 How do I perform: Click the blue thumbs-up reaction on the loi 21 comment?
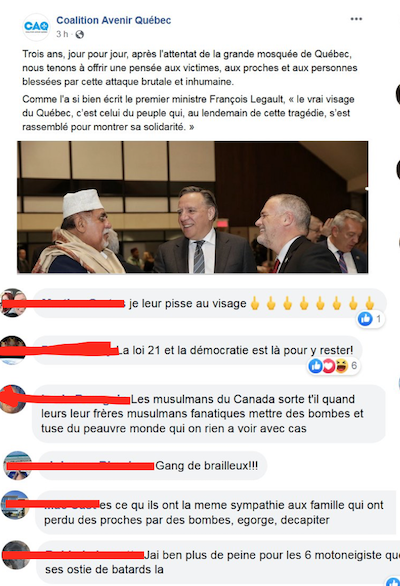click(315, 366)
